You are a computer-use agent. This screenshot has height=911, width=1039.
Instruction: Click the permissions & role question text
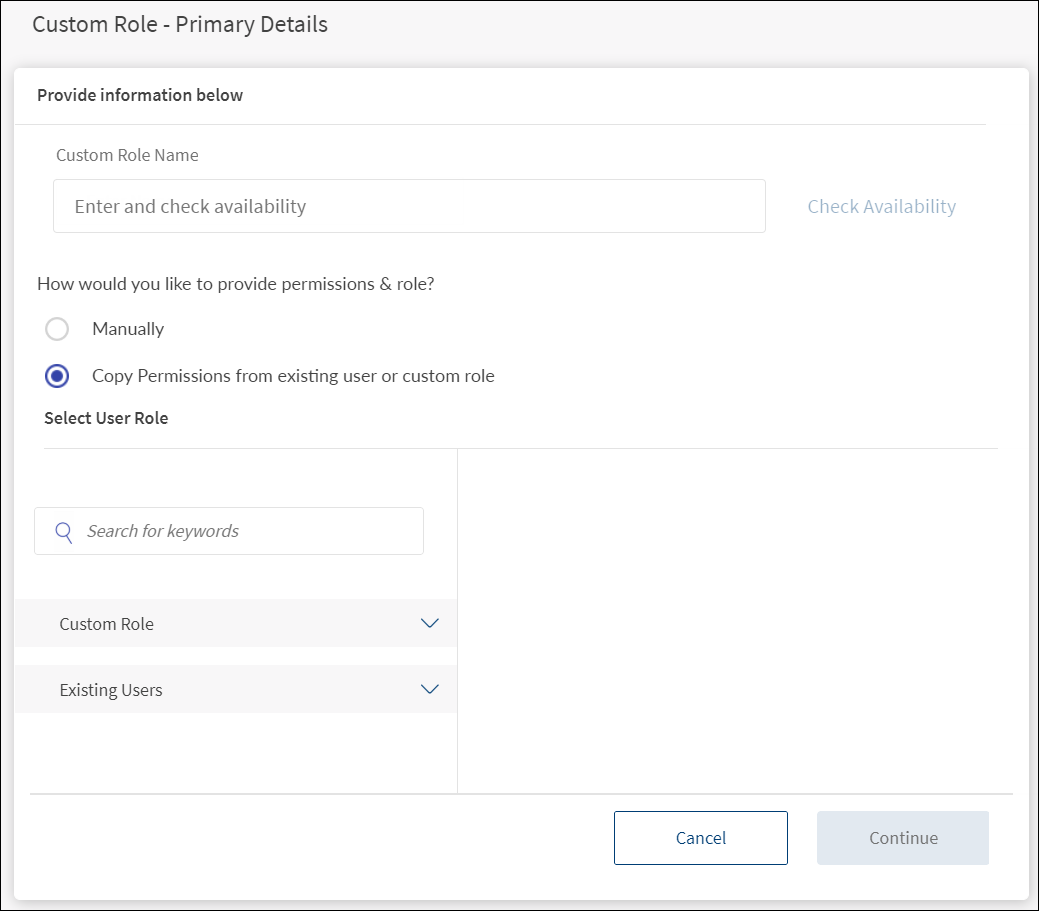[x=236, y=284]
